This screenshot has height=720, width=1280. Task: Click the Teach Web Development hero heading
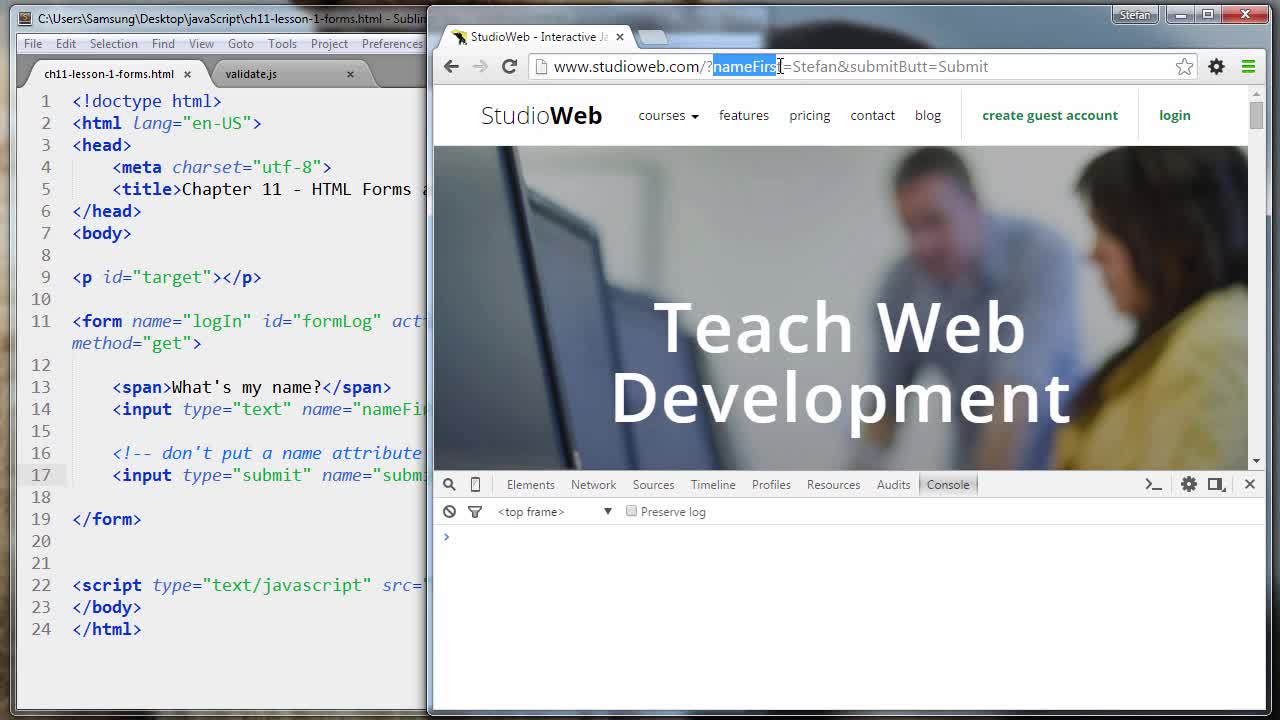coord(840,362)
